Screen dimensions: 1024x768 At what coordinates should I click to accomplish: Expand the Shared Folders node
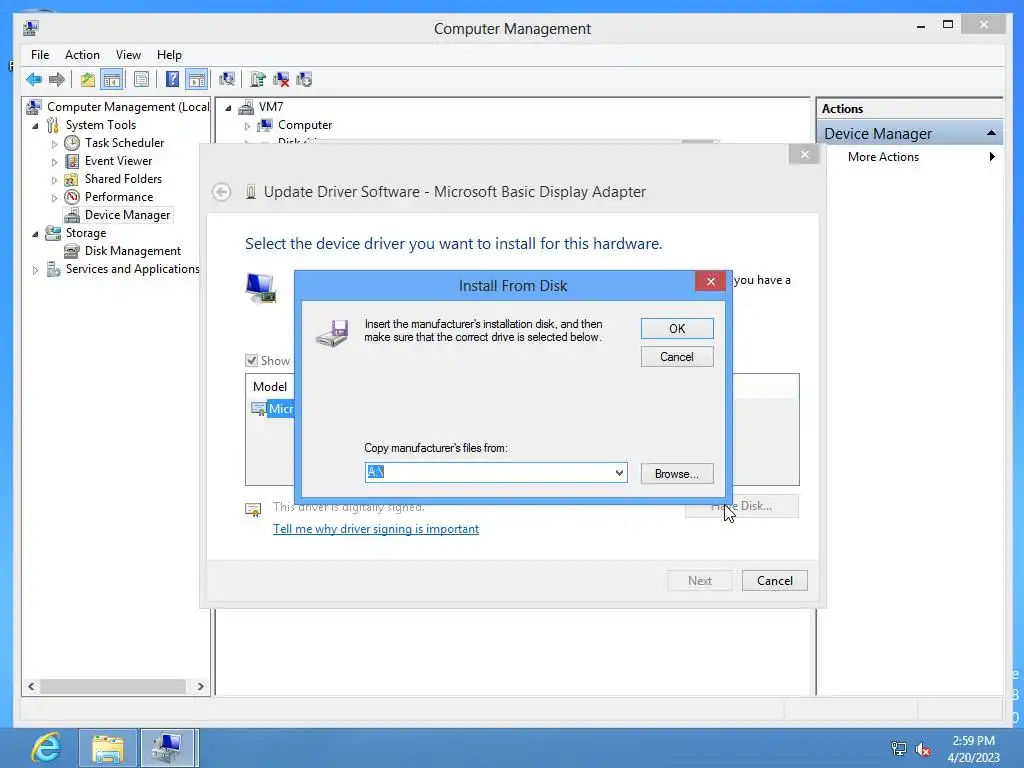pyautogui.click(x=54, y=180)
